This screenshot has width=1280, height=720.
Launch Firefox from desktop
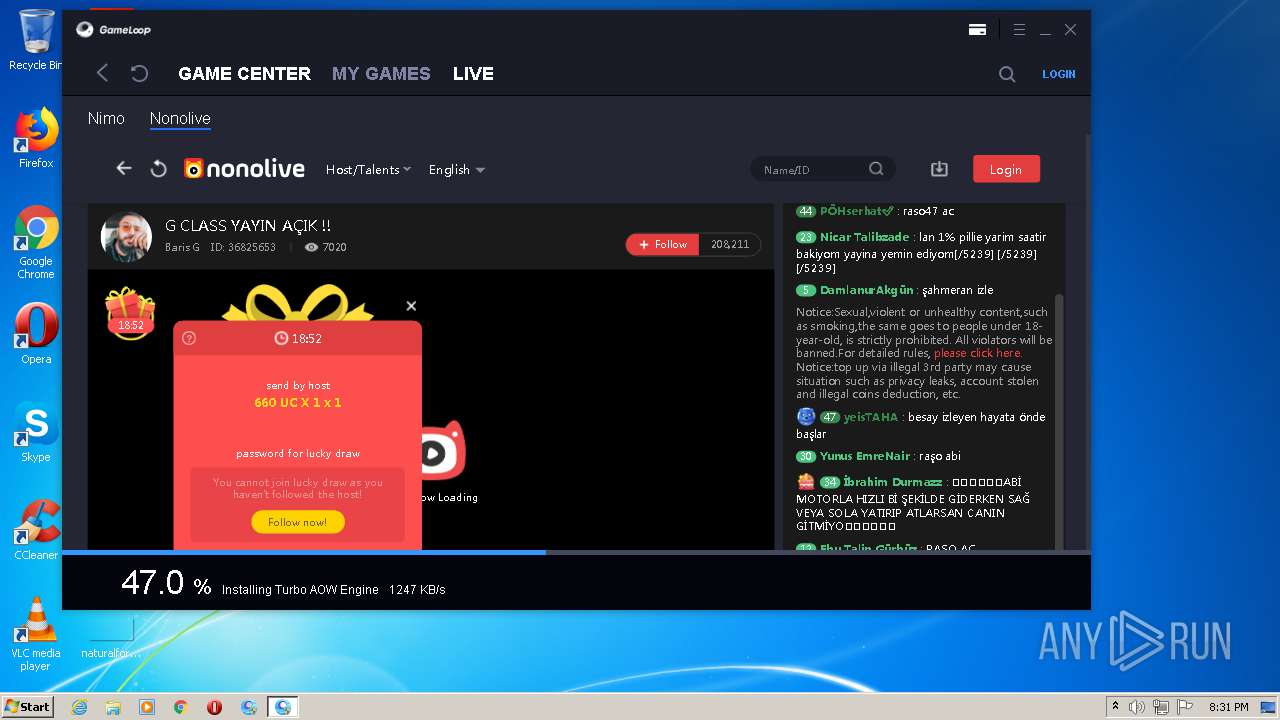pyautogui.click(x=36, y=138)
